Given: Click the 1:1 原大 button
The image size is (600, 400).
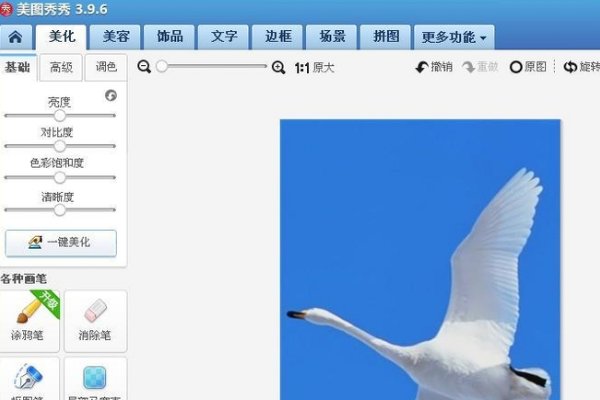Looking at the screenshot, I should click(x=315, y=68).
